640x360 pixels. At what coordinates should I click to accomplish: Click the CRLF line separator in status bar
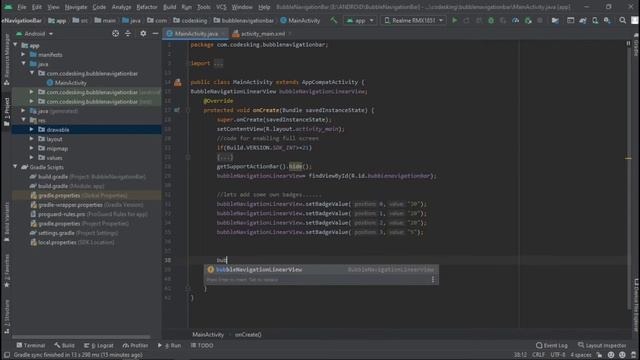[x=538, y=355]
